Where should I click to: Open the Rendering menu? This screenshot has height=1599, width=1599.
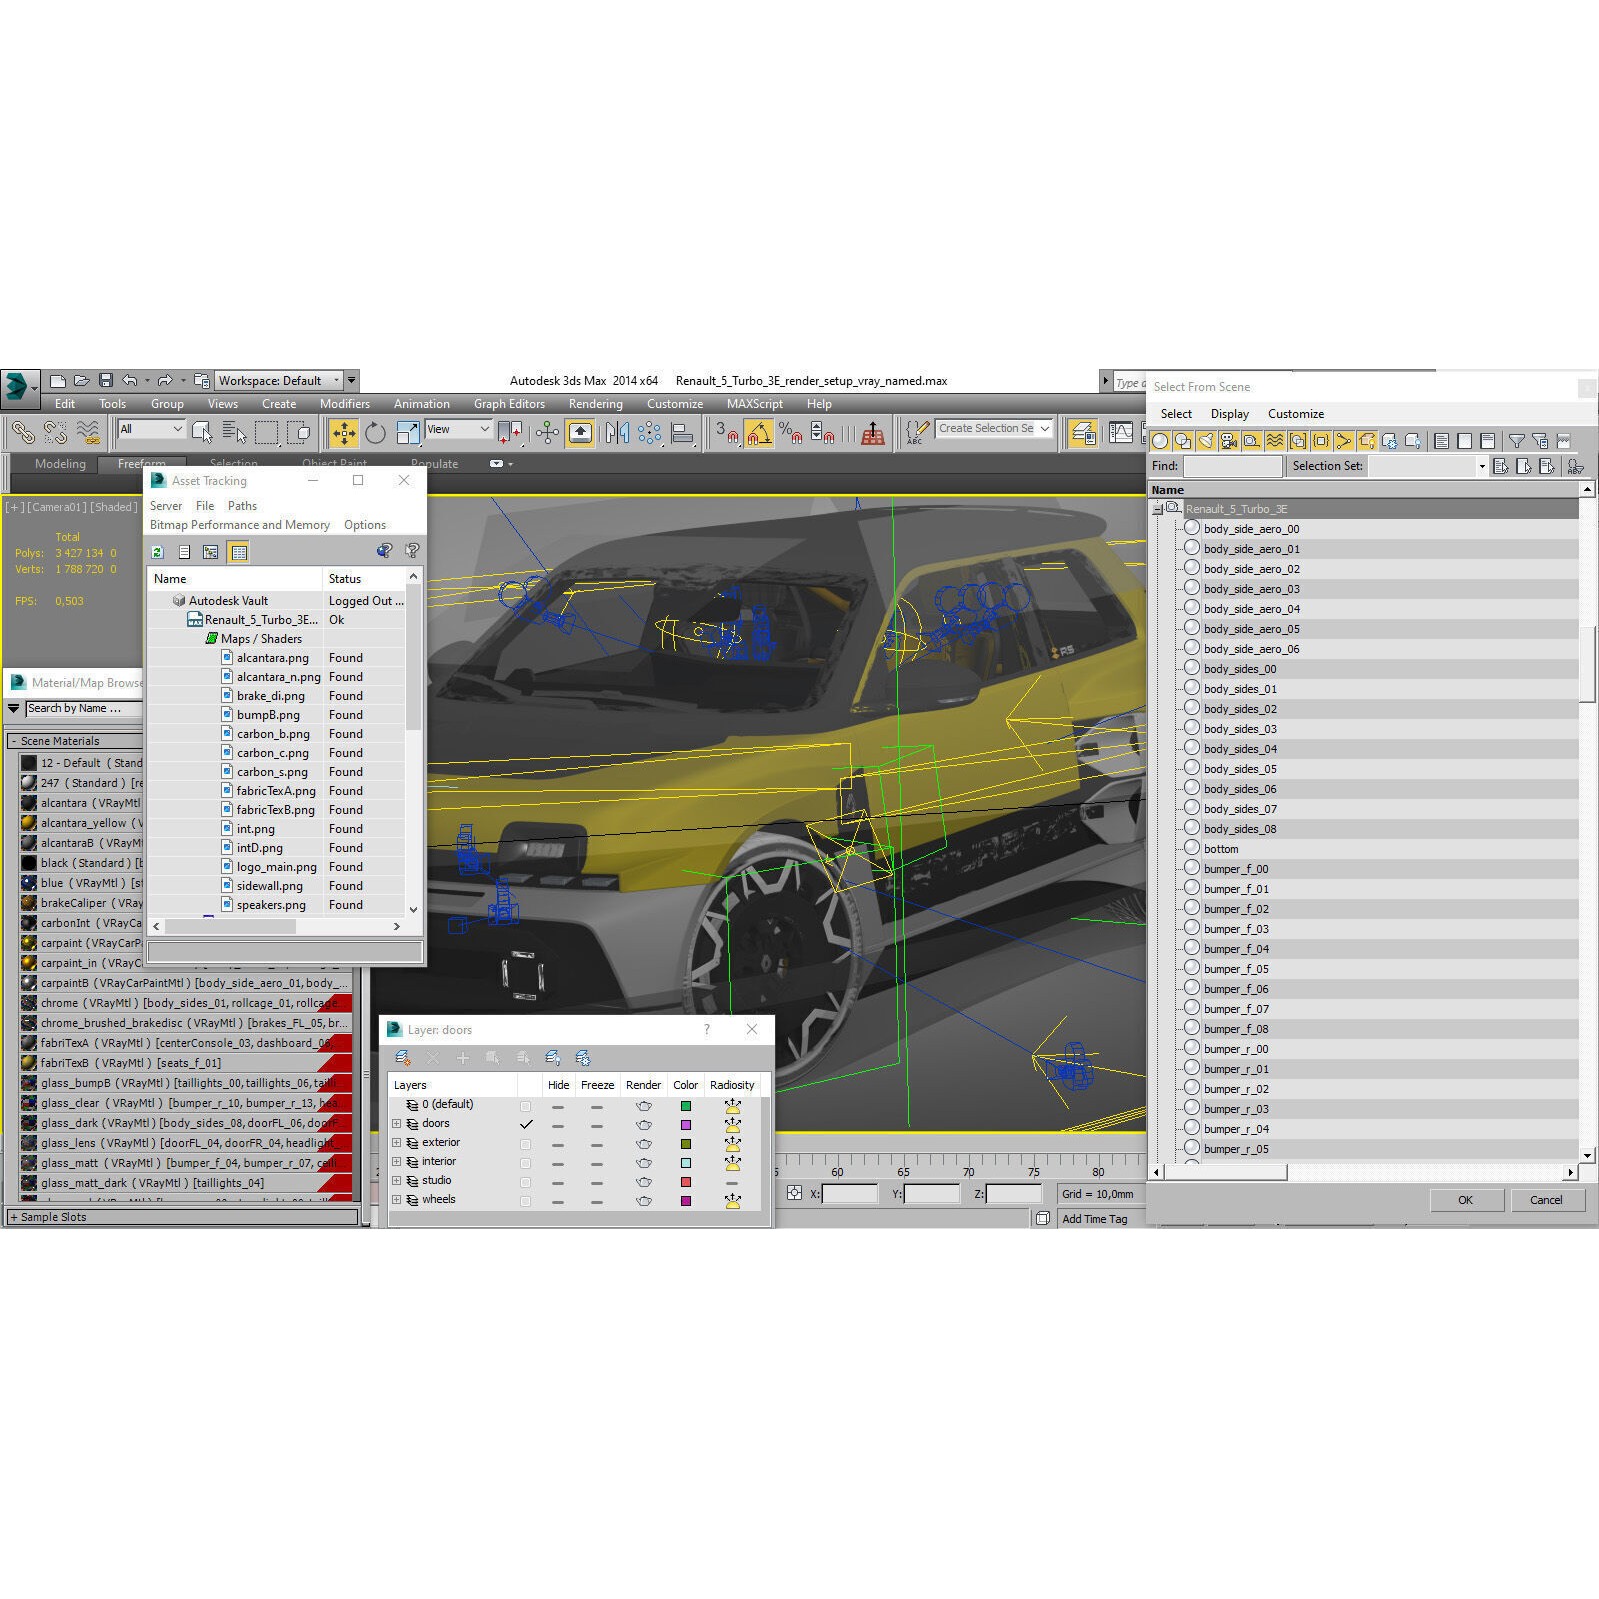(595, 404)
